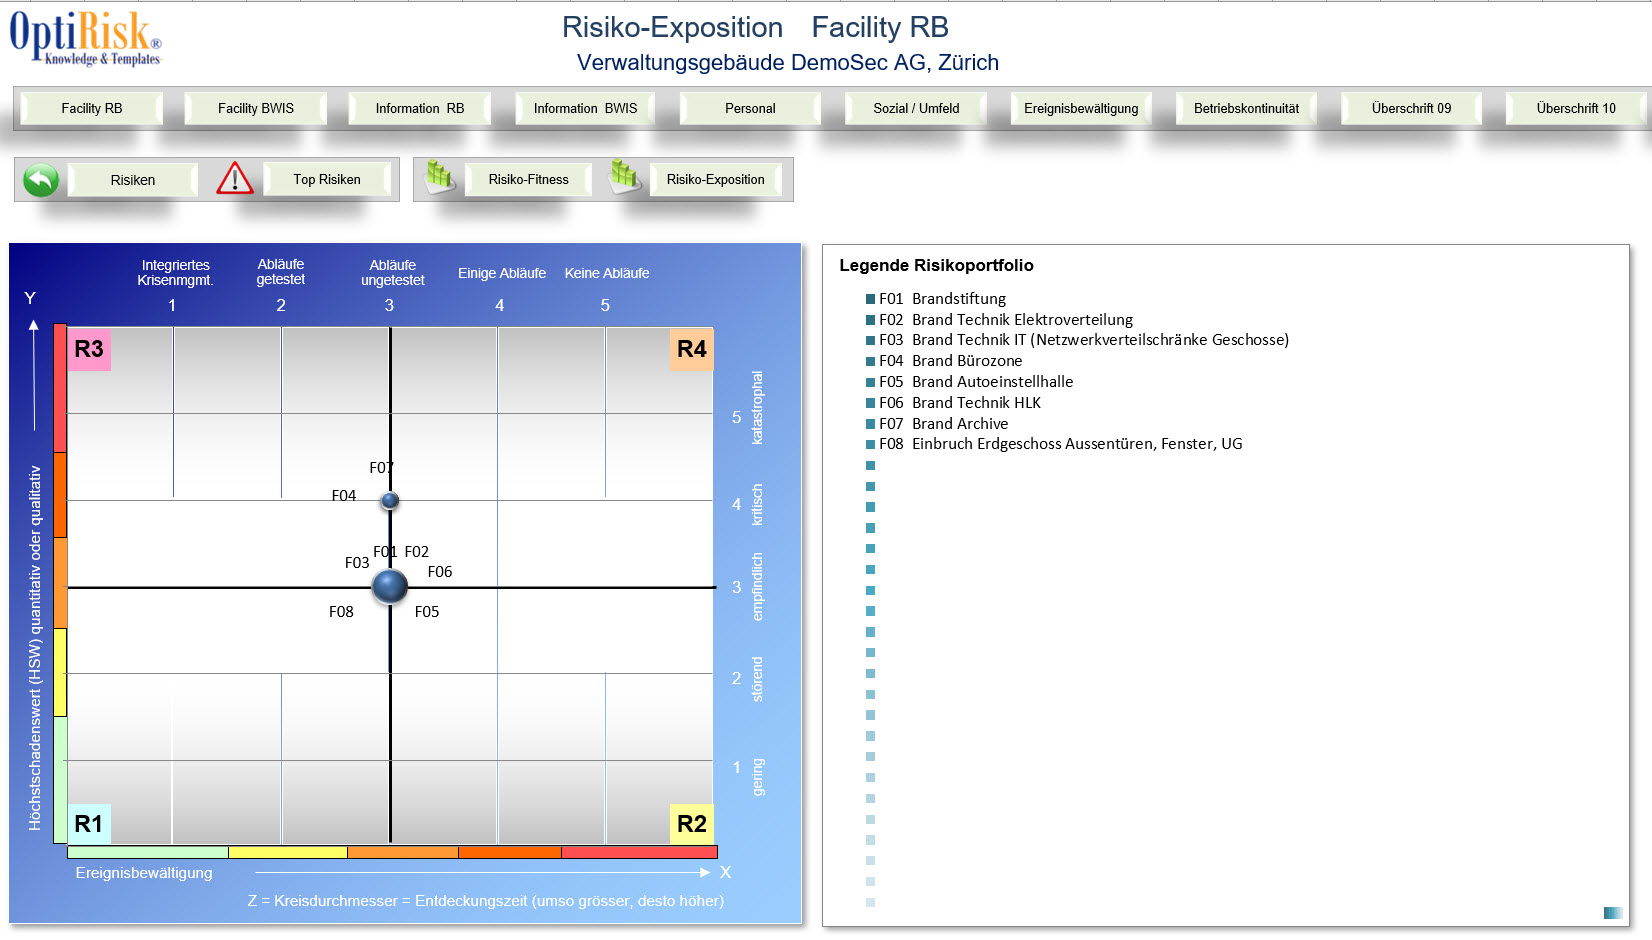Click the bar chart icon beside Risiko-Exposition

click(x=625, y=177)
